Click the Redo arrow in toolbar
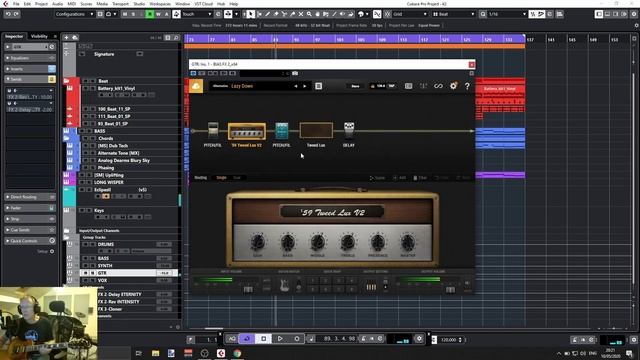Viewport: 640px width, 360px height. [16, 14]
